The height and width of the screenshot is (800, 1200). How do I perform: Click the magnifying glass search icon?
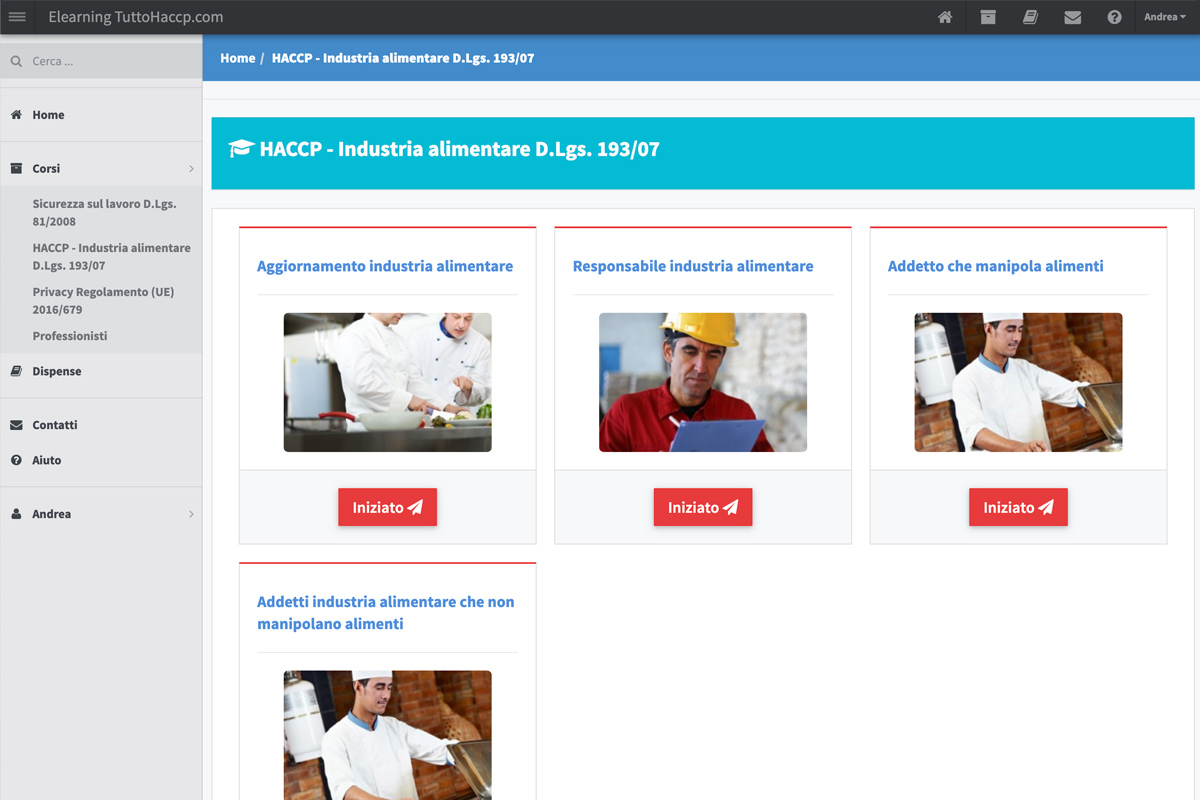[x=16, y=62]
